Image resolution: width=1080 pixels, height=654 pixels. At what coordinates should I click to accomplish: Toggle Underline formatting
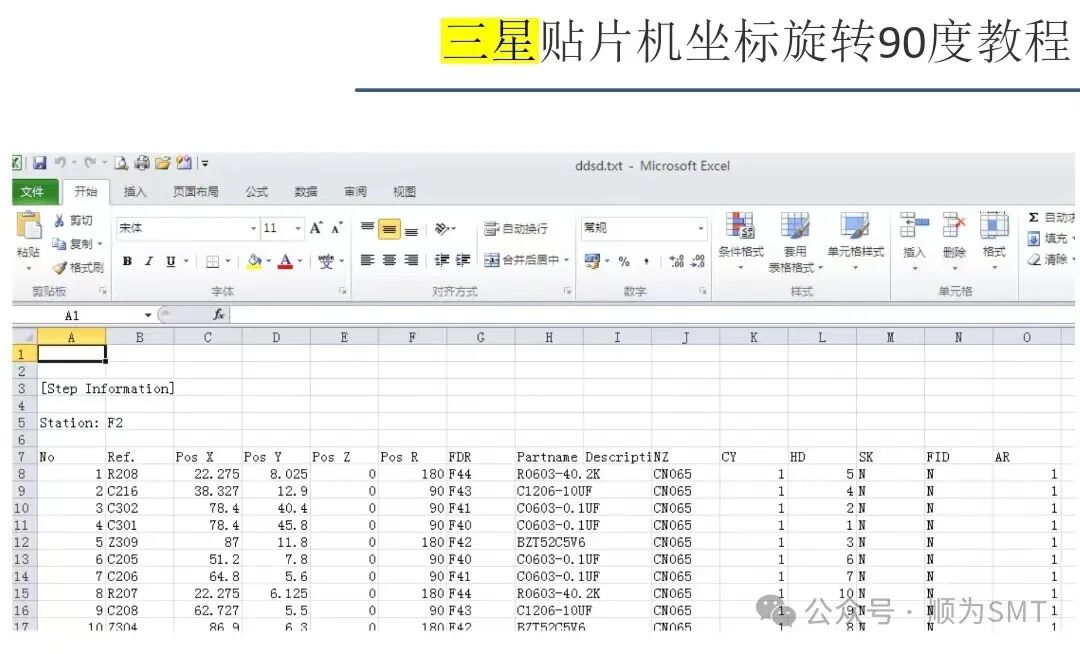(x=170, y=261)
